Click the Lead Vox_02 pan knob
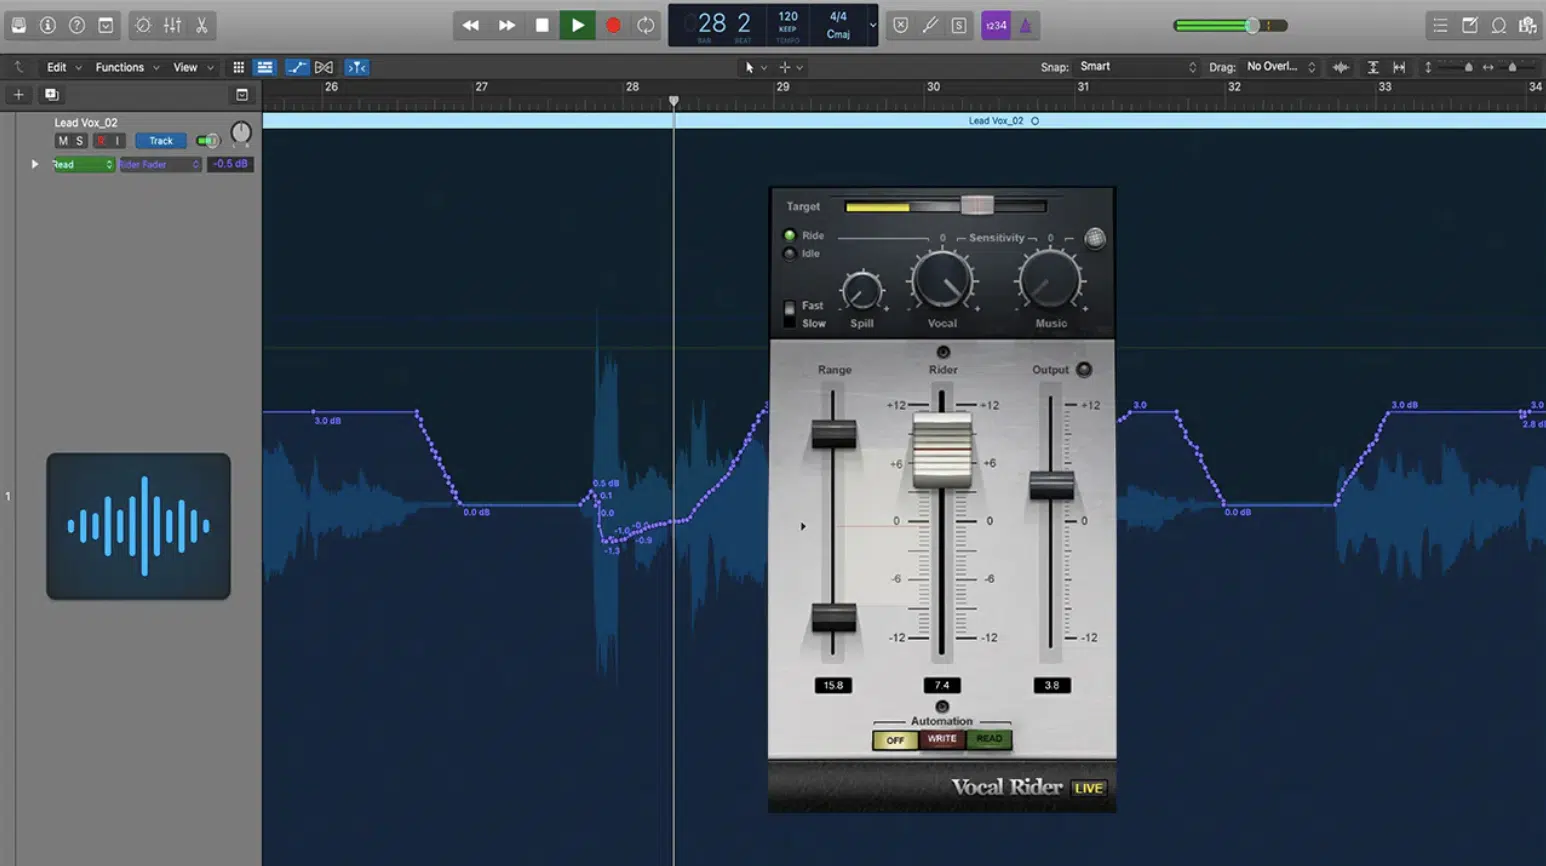1546x866 pixels. click(241, 133)
